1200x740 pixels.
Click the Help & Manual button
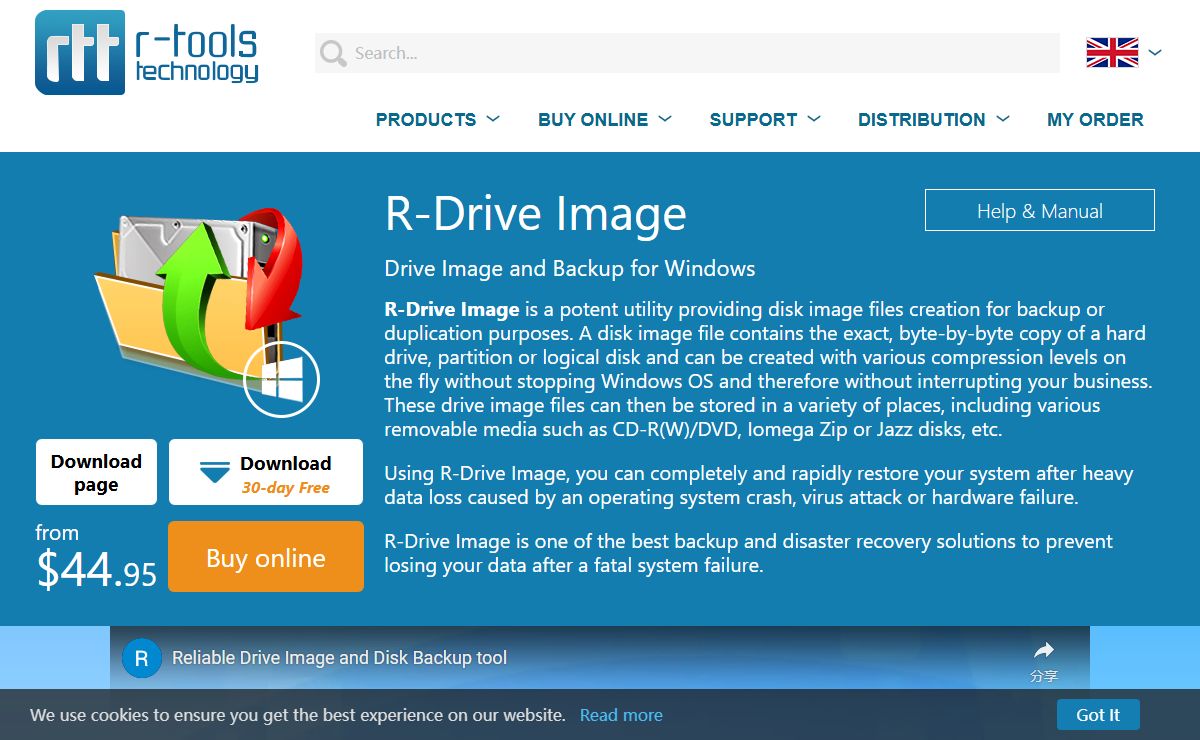pos(1039,211)
